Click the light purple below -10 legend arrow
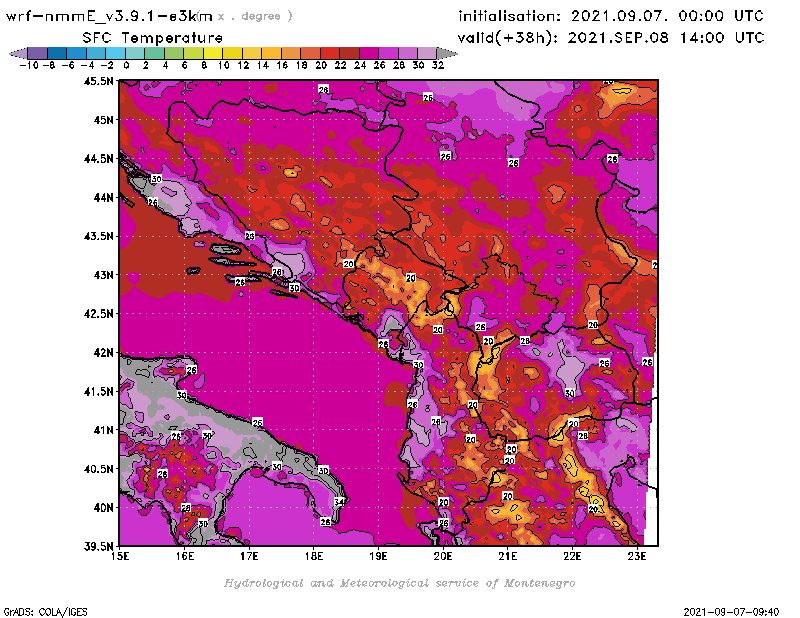The width and height of the screenshot is (800, 618). pos(19,53)
